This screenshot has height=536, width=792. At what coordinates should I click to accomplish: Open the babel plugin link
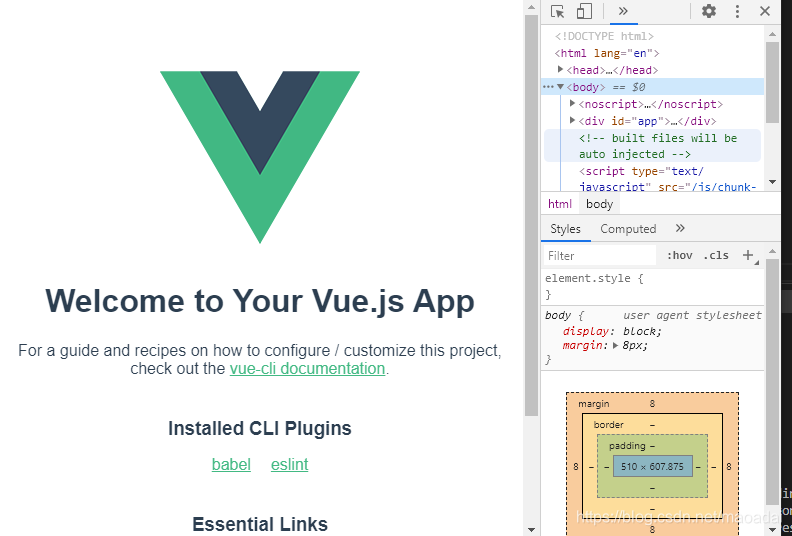pos(231,464)
